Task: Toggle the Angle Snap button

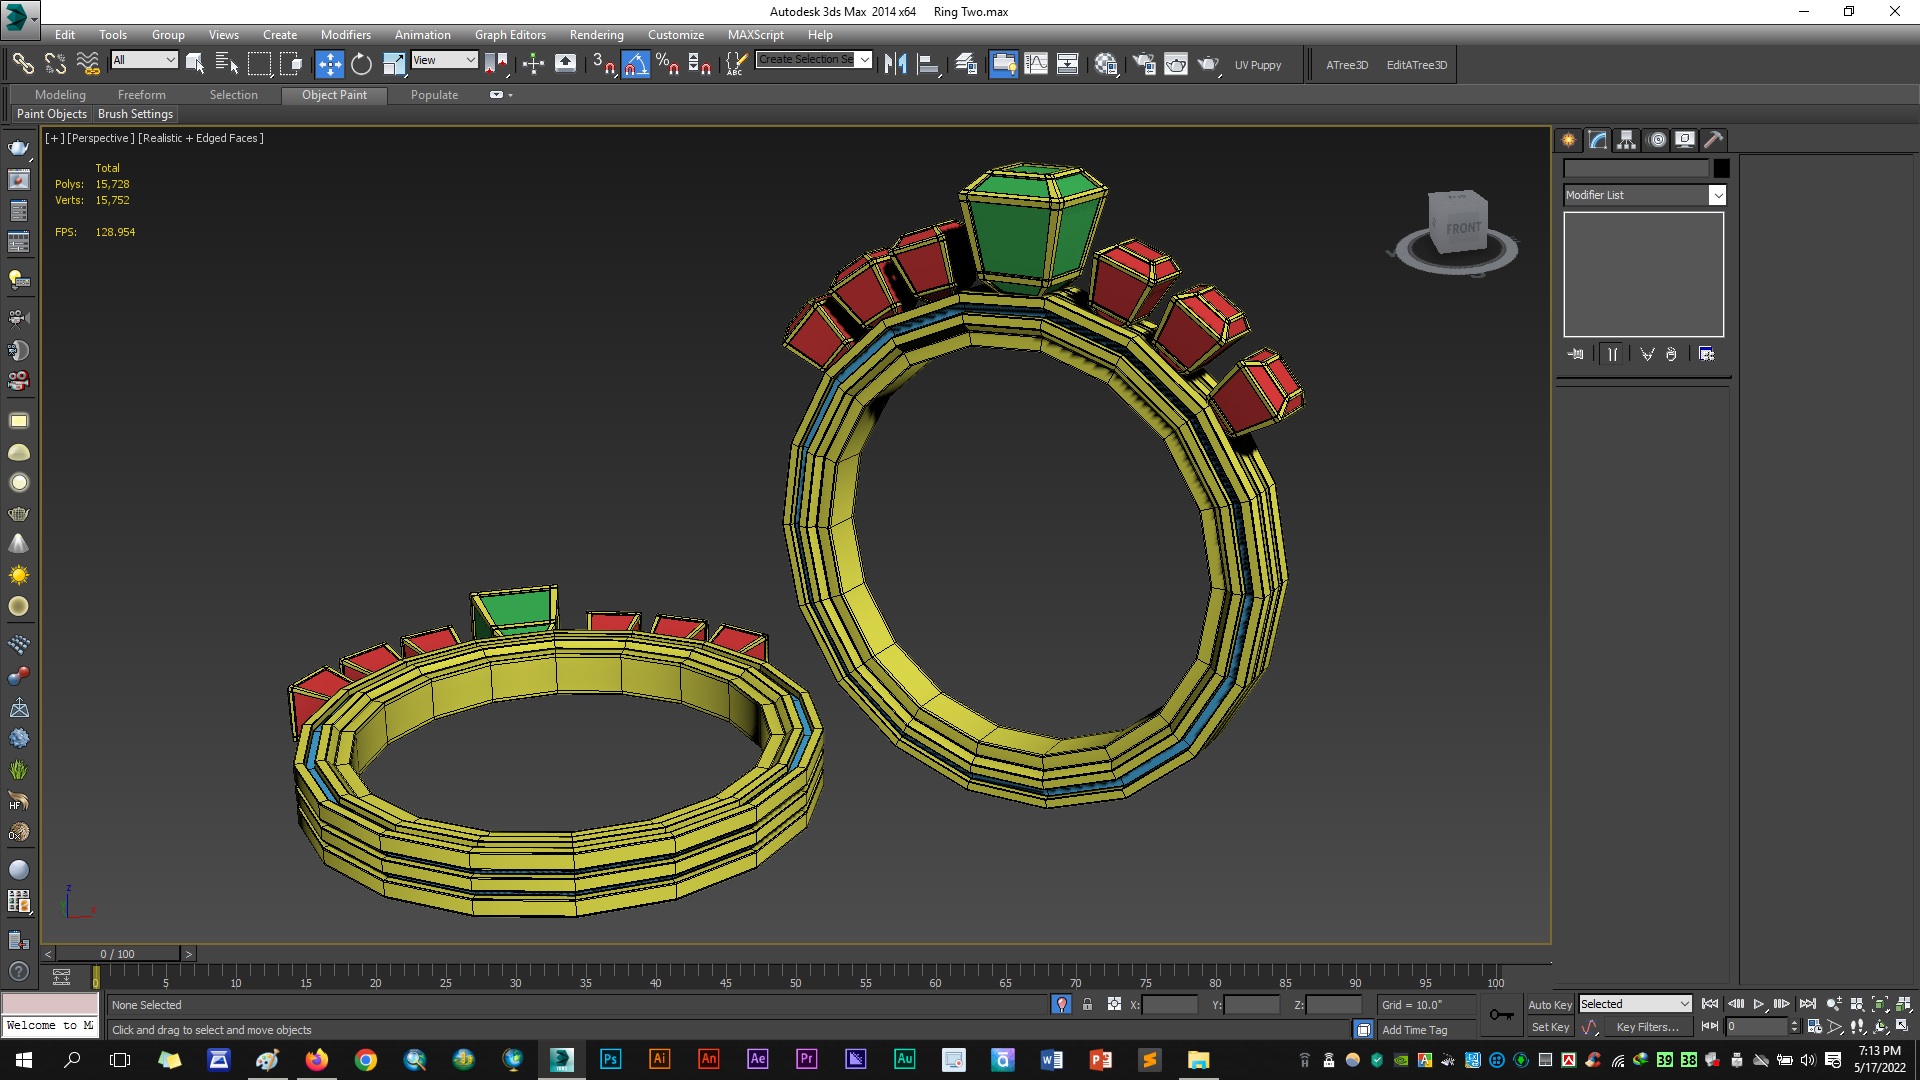Action: [635, 64]
